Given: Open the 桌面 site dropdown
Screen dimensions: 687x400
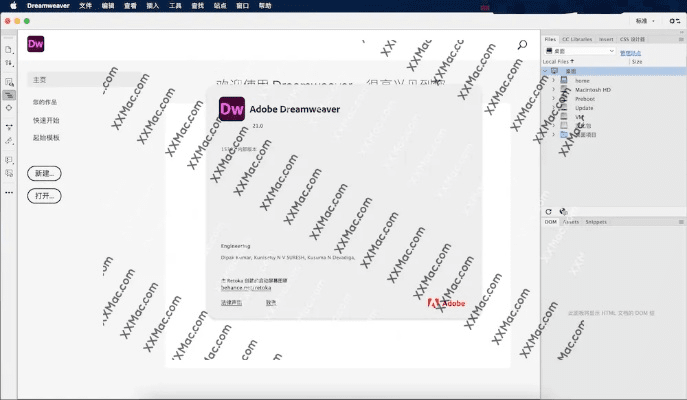Looking at the screenshot, I should pos(580,51).
